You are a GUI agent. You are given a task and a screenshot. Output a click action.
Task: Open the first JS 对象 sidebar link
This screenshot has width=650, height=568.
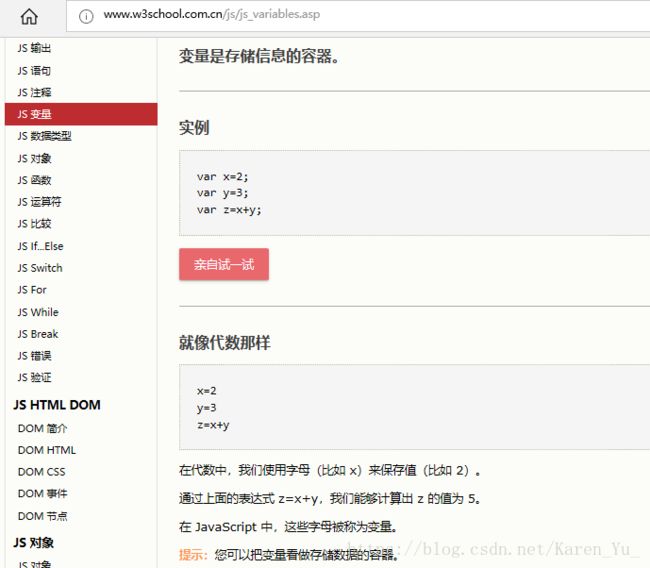tap(34, 158)
